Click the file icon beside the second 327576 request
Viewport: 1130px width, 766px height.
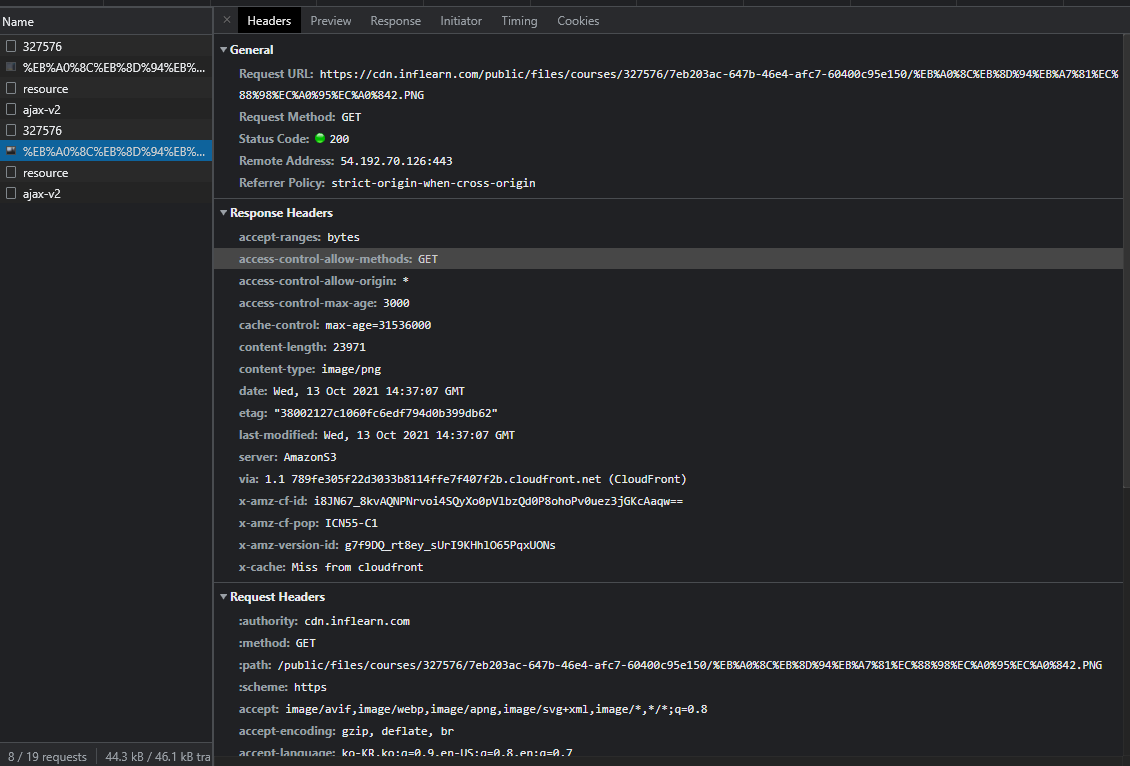pos(11,130)
